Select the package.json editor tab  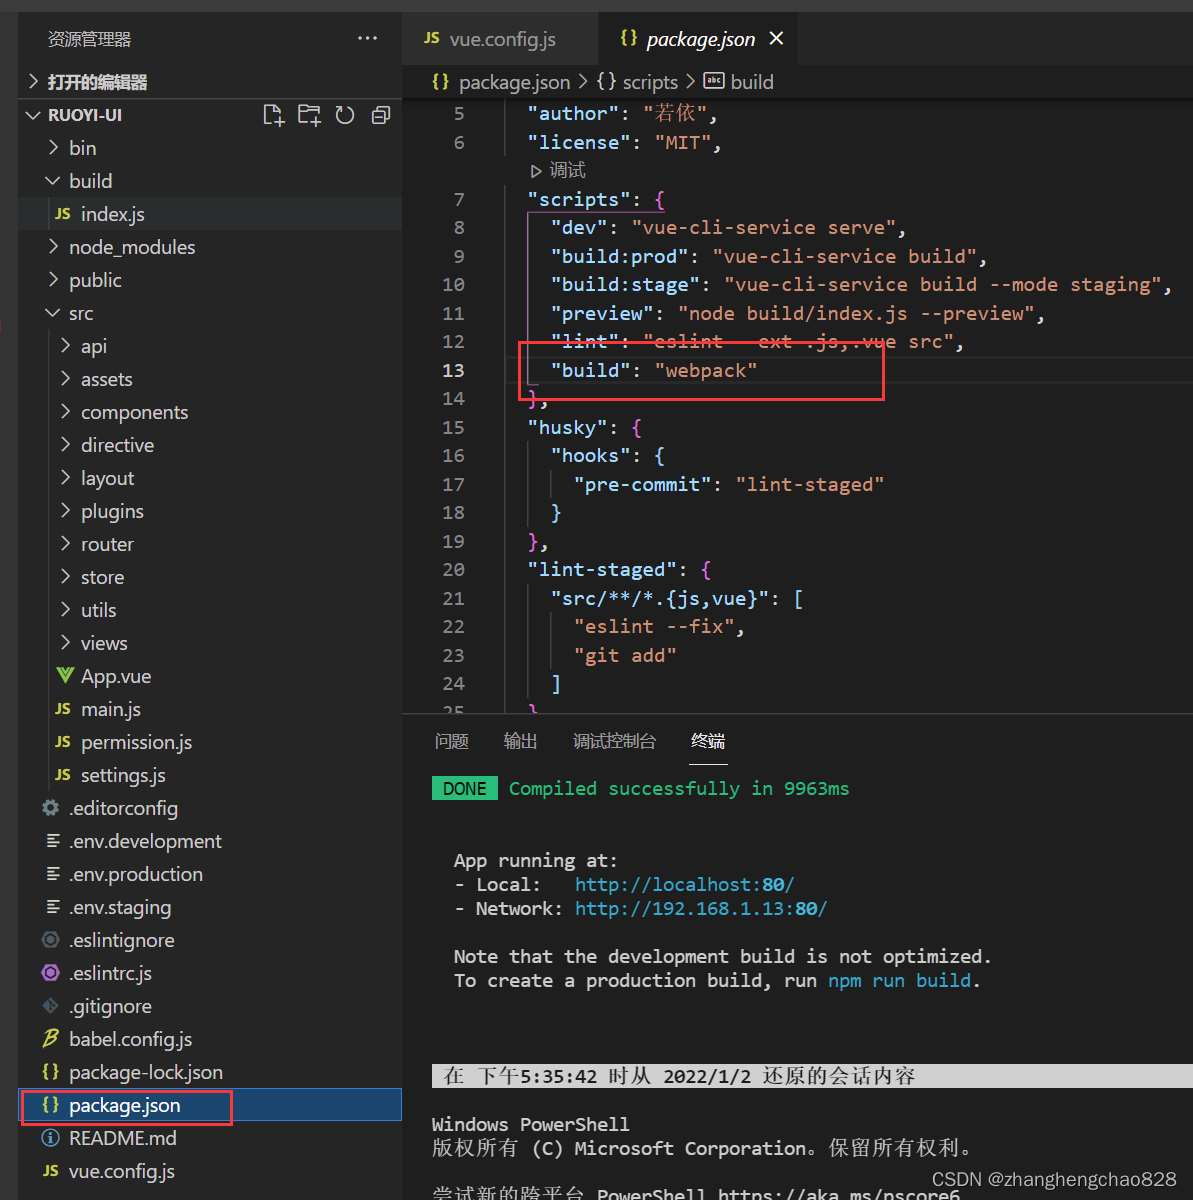pyautogui.click(x=700, y=39)
